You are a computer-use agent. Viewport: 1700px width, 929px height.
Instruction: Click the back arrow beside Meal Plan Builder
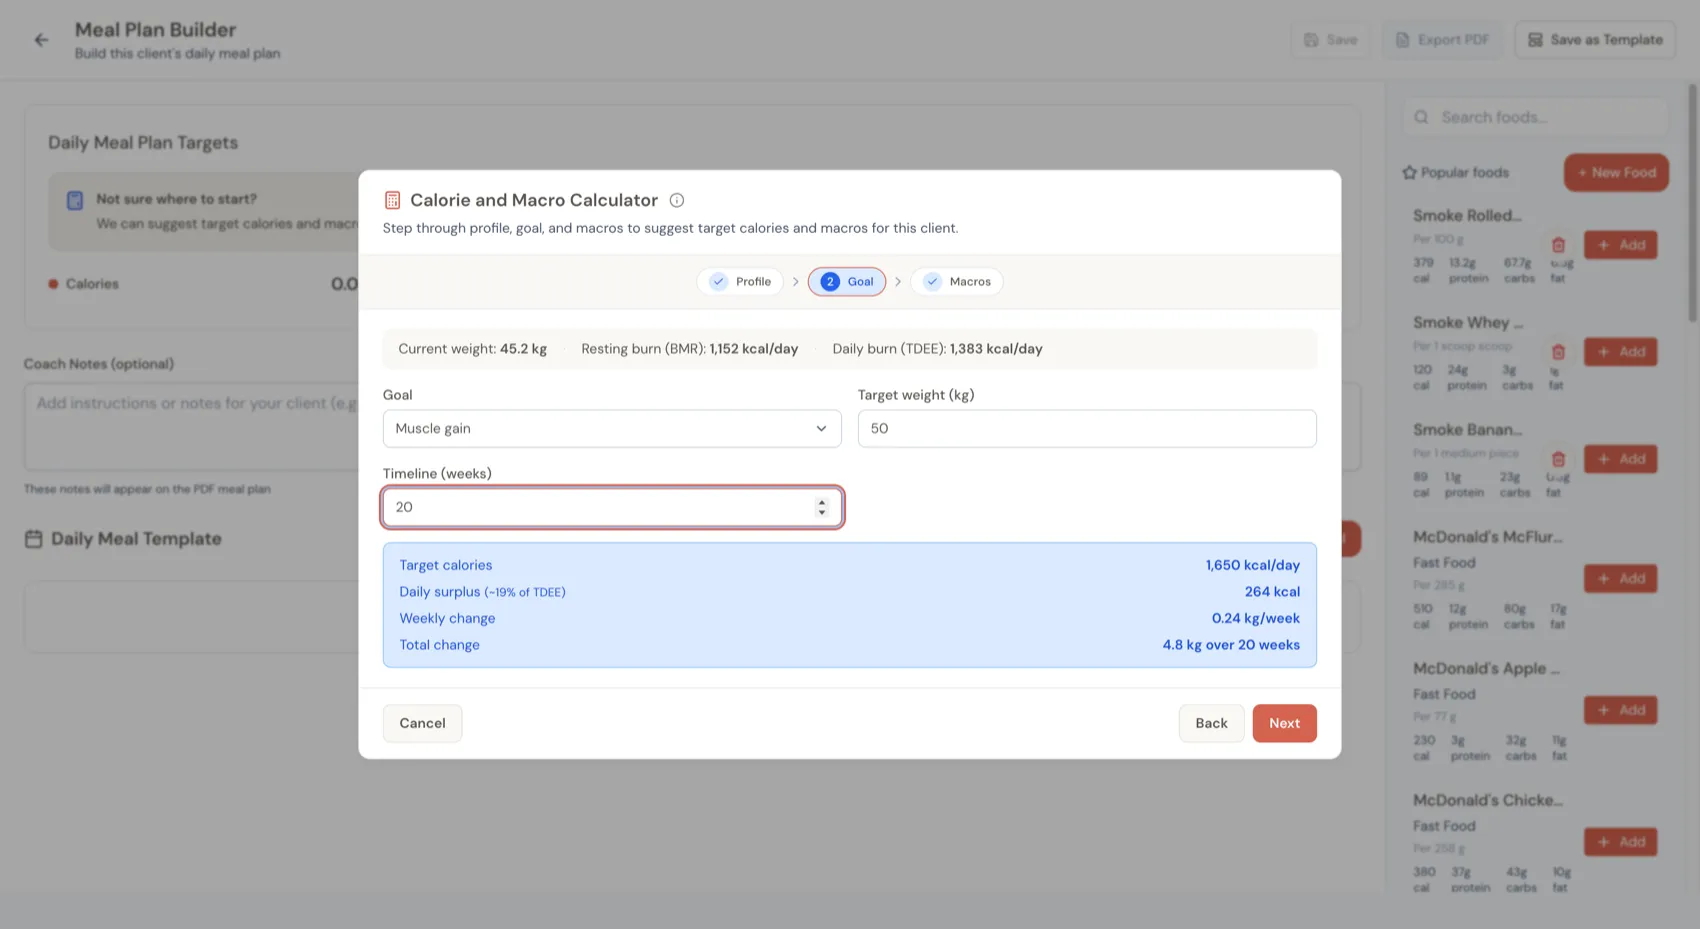click(41, 40)
